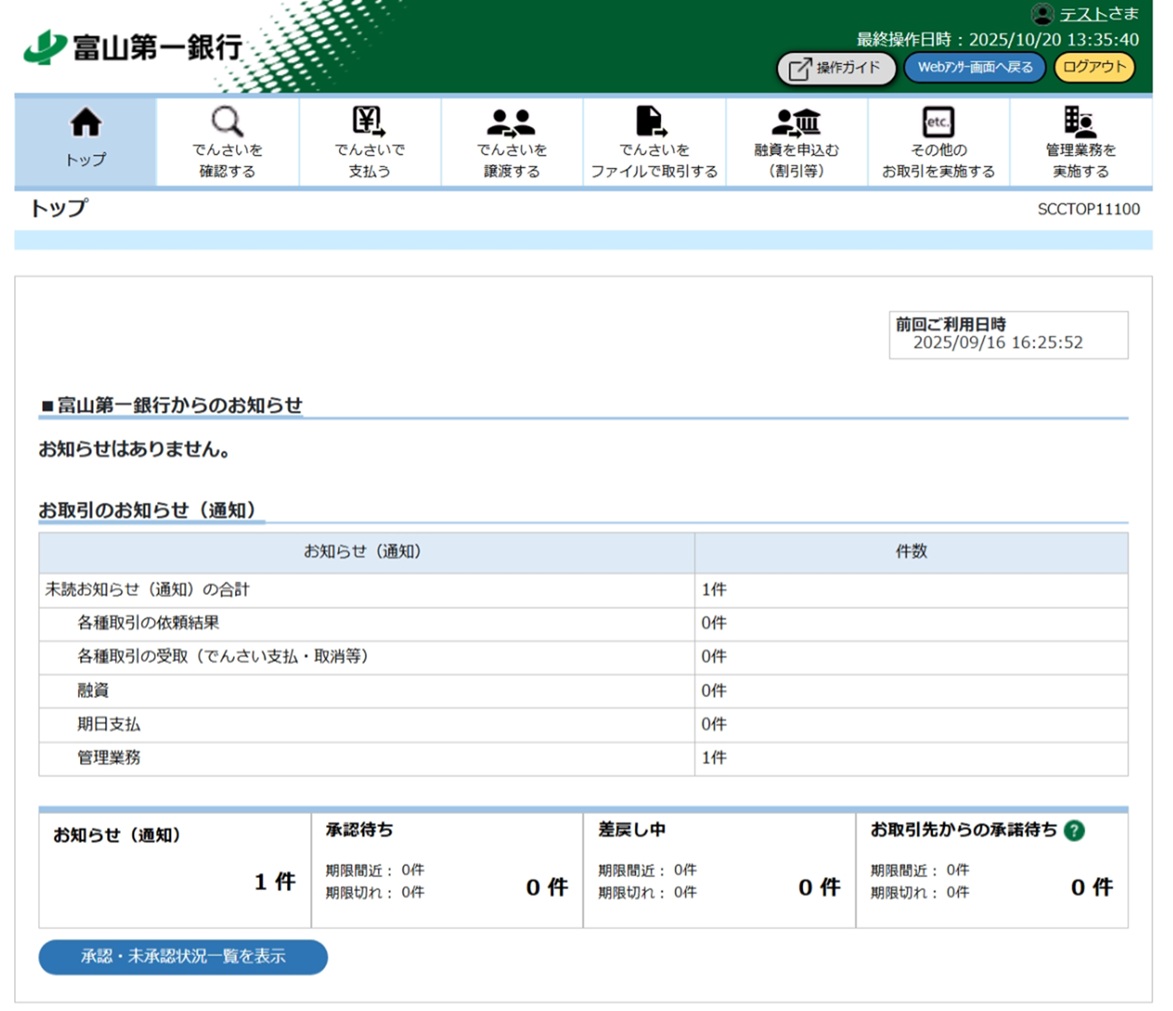Click the Top home icon

(x=86, y=122)
